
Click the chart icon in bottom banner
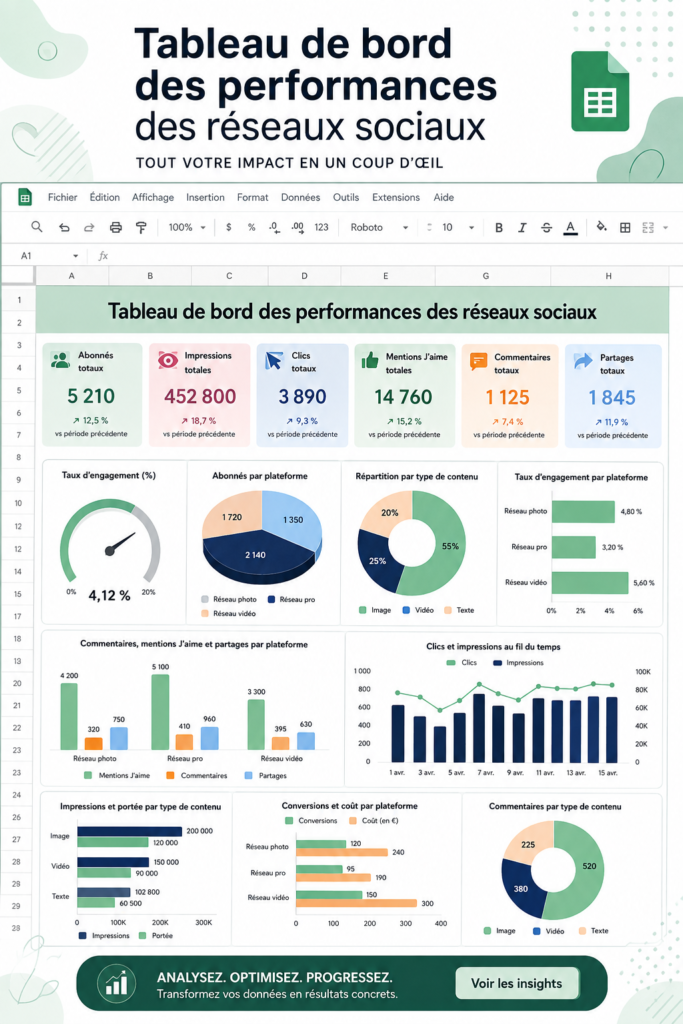(x=116, y=982)
